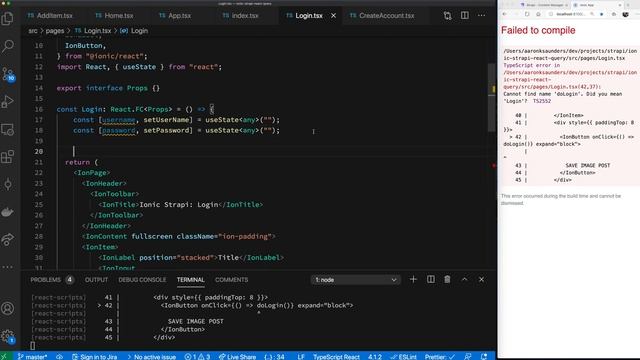The image size is (640, 360).
Task: Show additional activity bar views ellipsis
Action: coord(8,267)
